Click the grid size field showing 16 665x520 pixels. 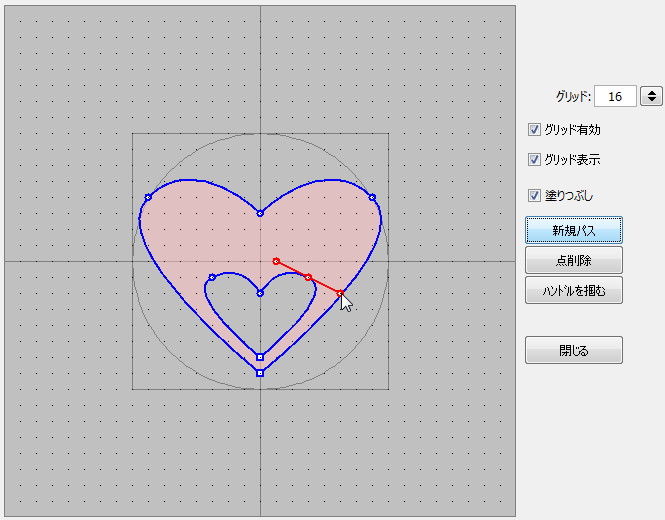tap(615, 96)
